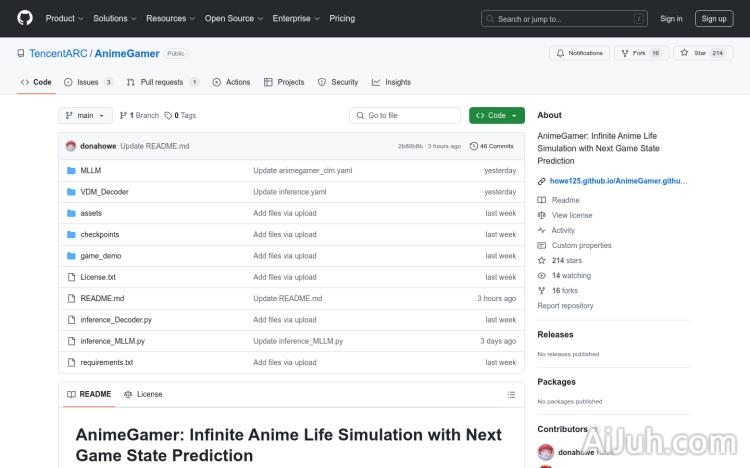Screen dimensions: 750x468
Task: Click the GitHub logo icon
Action: [25, 18]
